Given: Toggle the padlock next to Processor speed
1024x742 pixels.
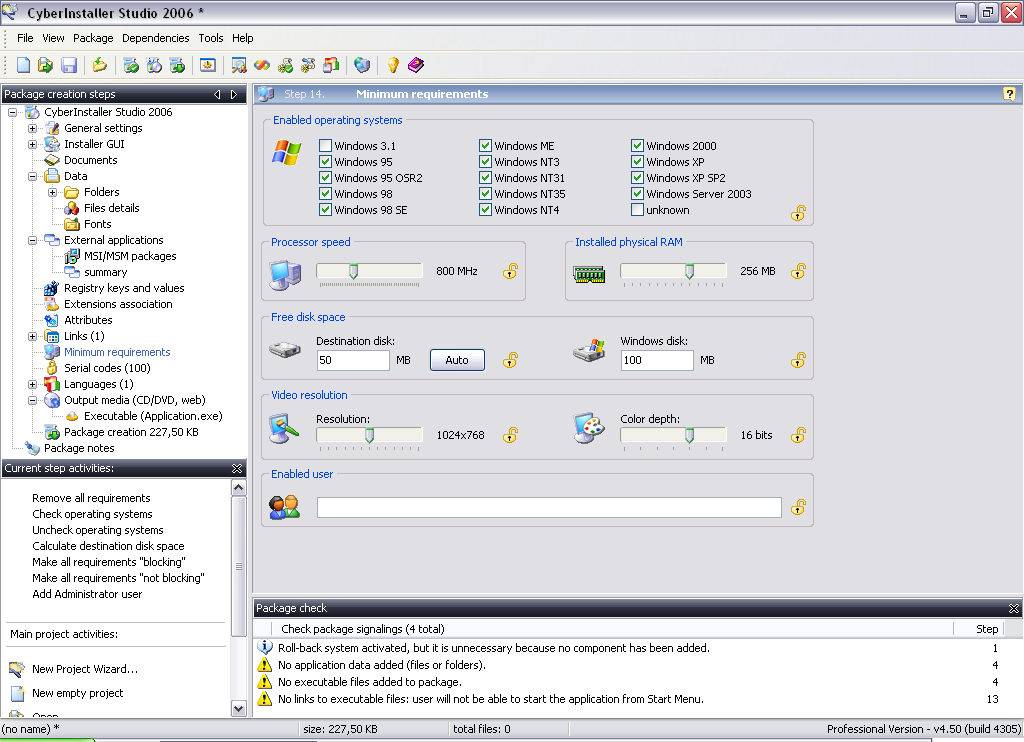Looking at the screenshot, I should (x=510, y=270).
